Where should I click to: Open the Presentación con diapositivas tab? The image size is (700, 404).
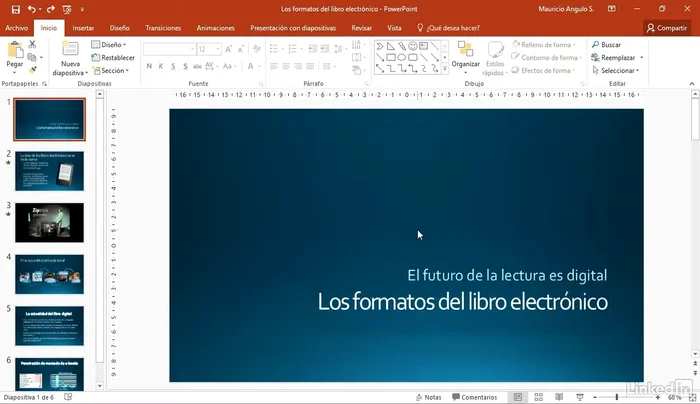coord(293,28)
